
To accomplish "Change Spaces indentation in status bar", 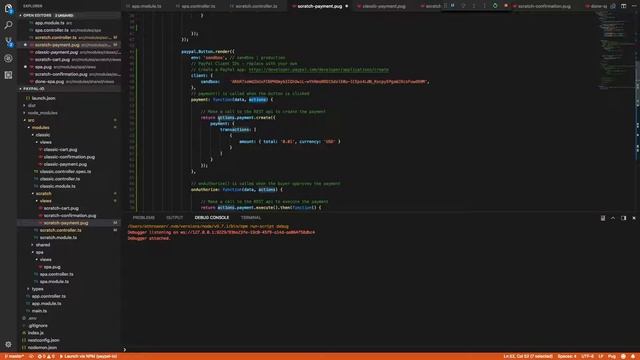I will pos(567,356).
